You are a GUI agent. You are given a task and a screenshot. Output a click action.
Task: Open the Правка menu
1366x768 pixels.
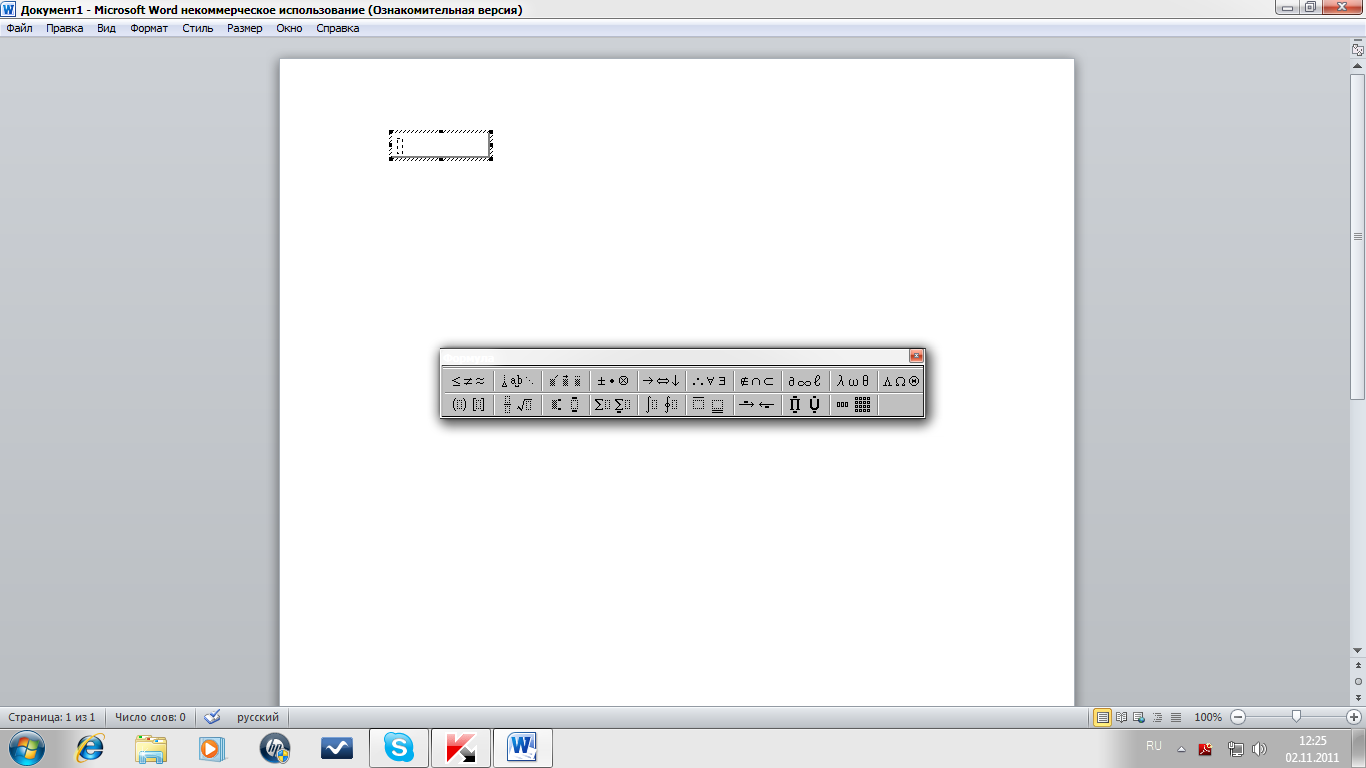point(65,28)
